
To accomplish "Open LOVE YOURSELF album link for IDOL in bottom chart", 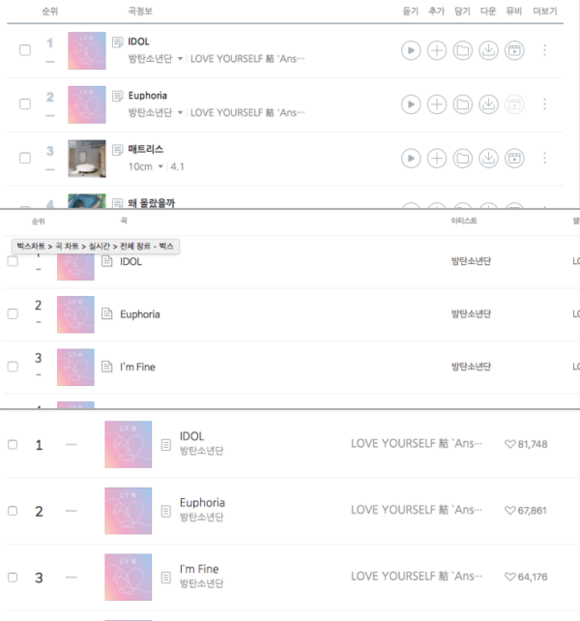I will 416,444.
